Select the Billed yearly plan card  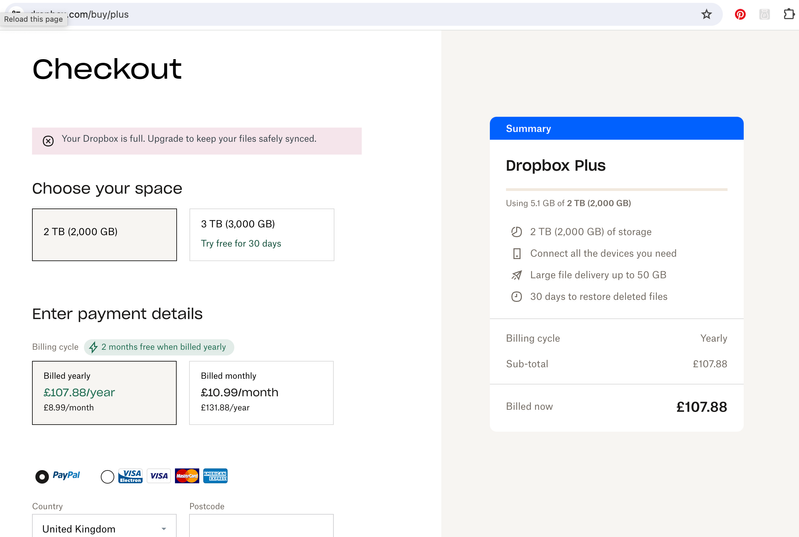coord(104,393)
